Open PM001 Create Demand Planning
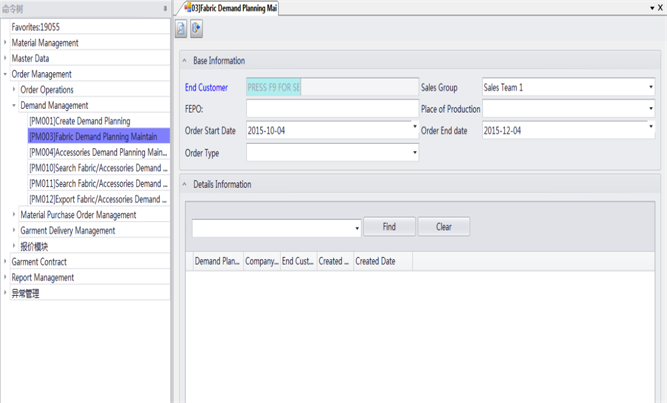This screenshot has height=403, width=667. (x=80, y=121)
